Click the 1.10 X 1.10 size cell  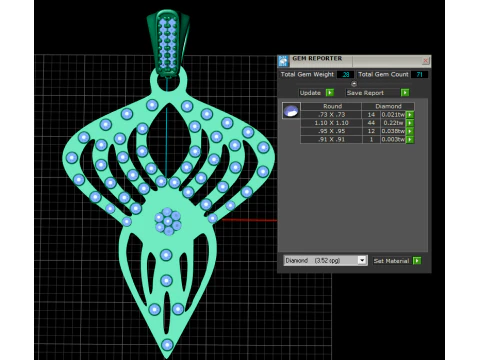pyautogui.click(x=331, y=123)
